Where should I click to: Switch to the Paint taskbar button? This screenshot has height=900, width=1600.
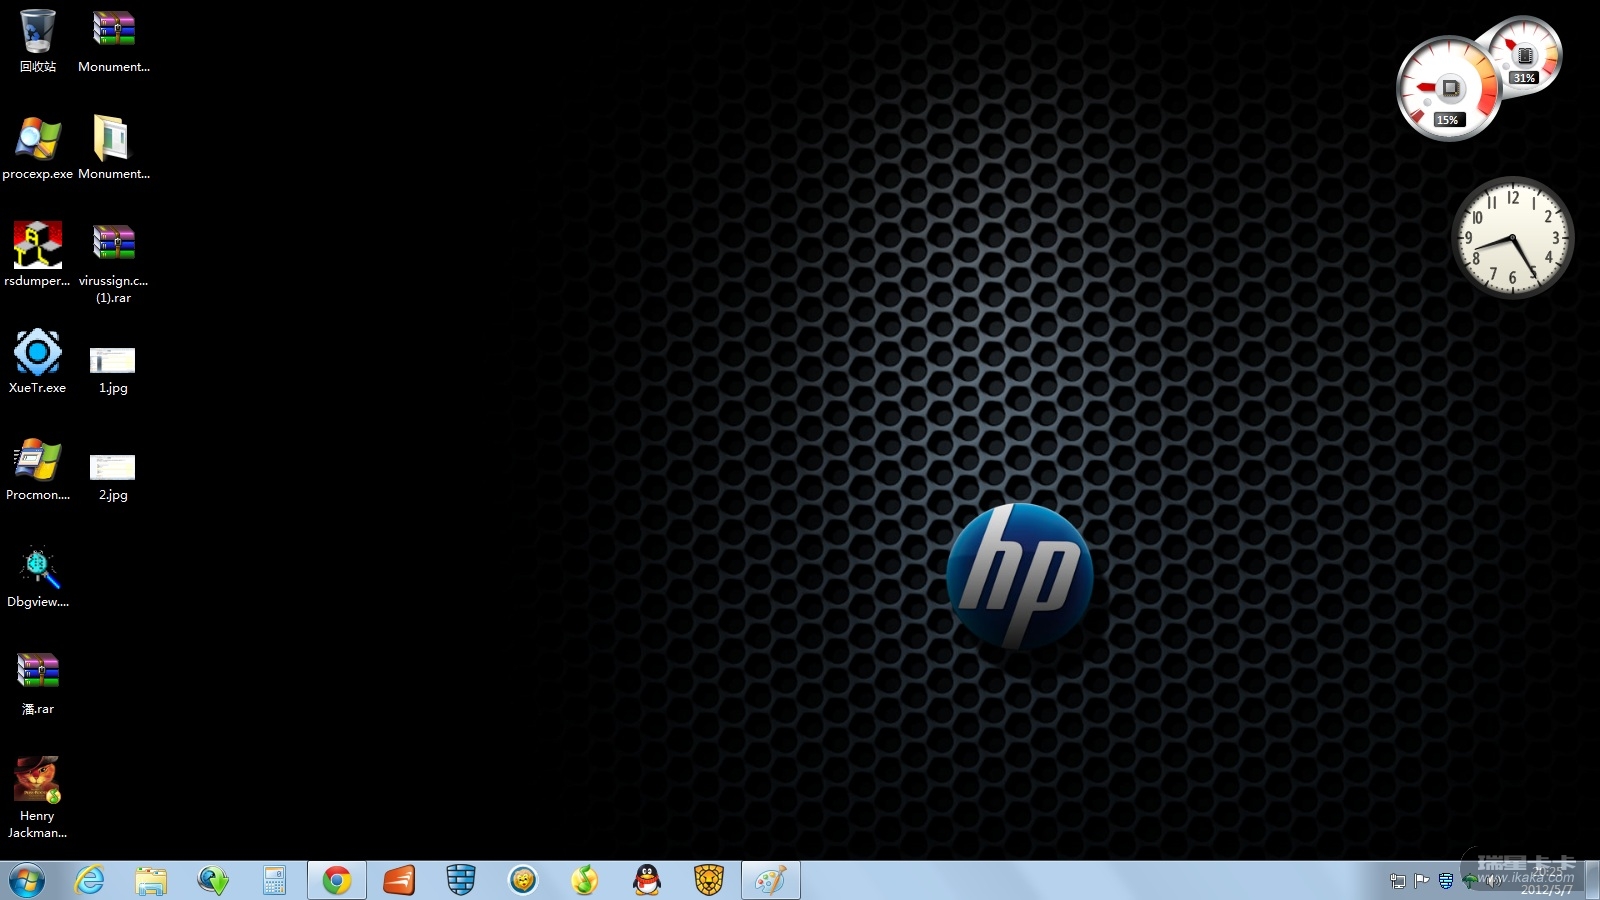coord(770,881)
